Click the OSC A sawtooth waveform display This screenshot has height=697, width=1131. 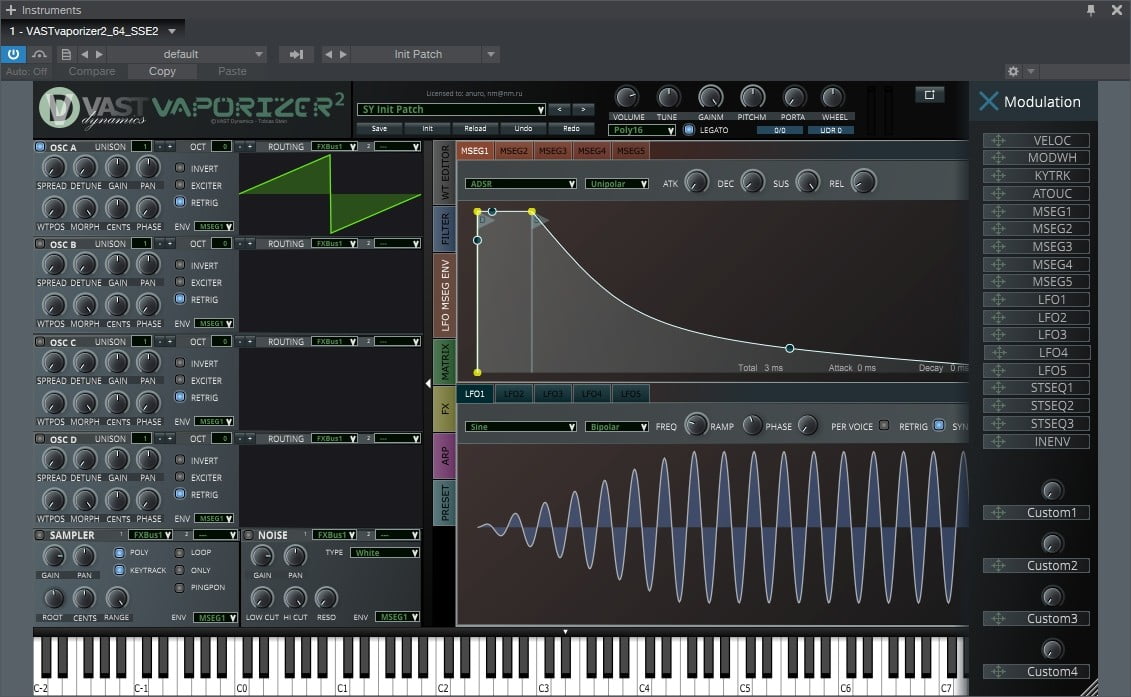[330, 193]
